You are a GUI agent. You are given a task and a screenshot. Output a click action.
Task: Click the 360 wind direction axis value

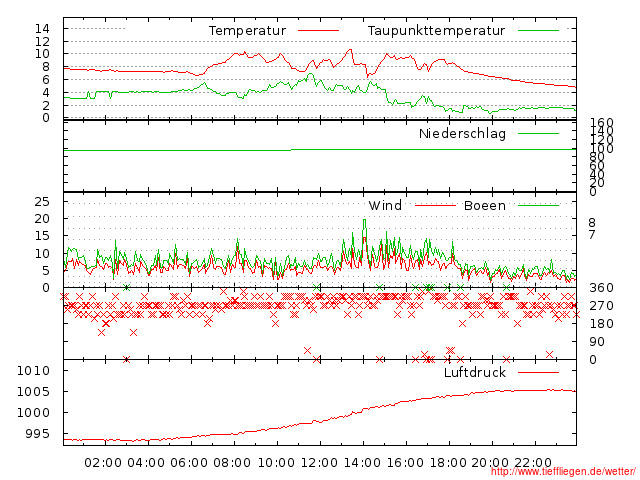point(601,288)
